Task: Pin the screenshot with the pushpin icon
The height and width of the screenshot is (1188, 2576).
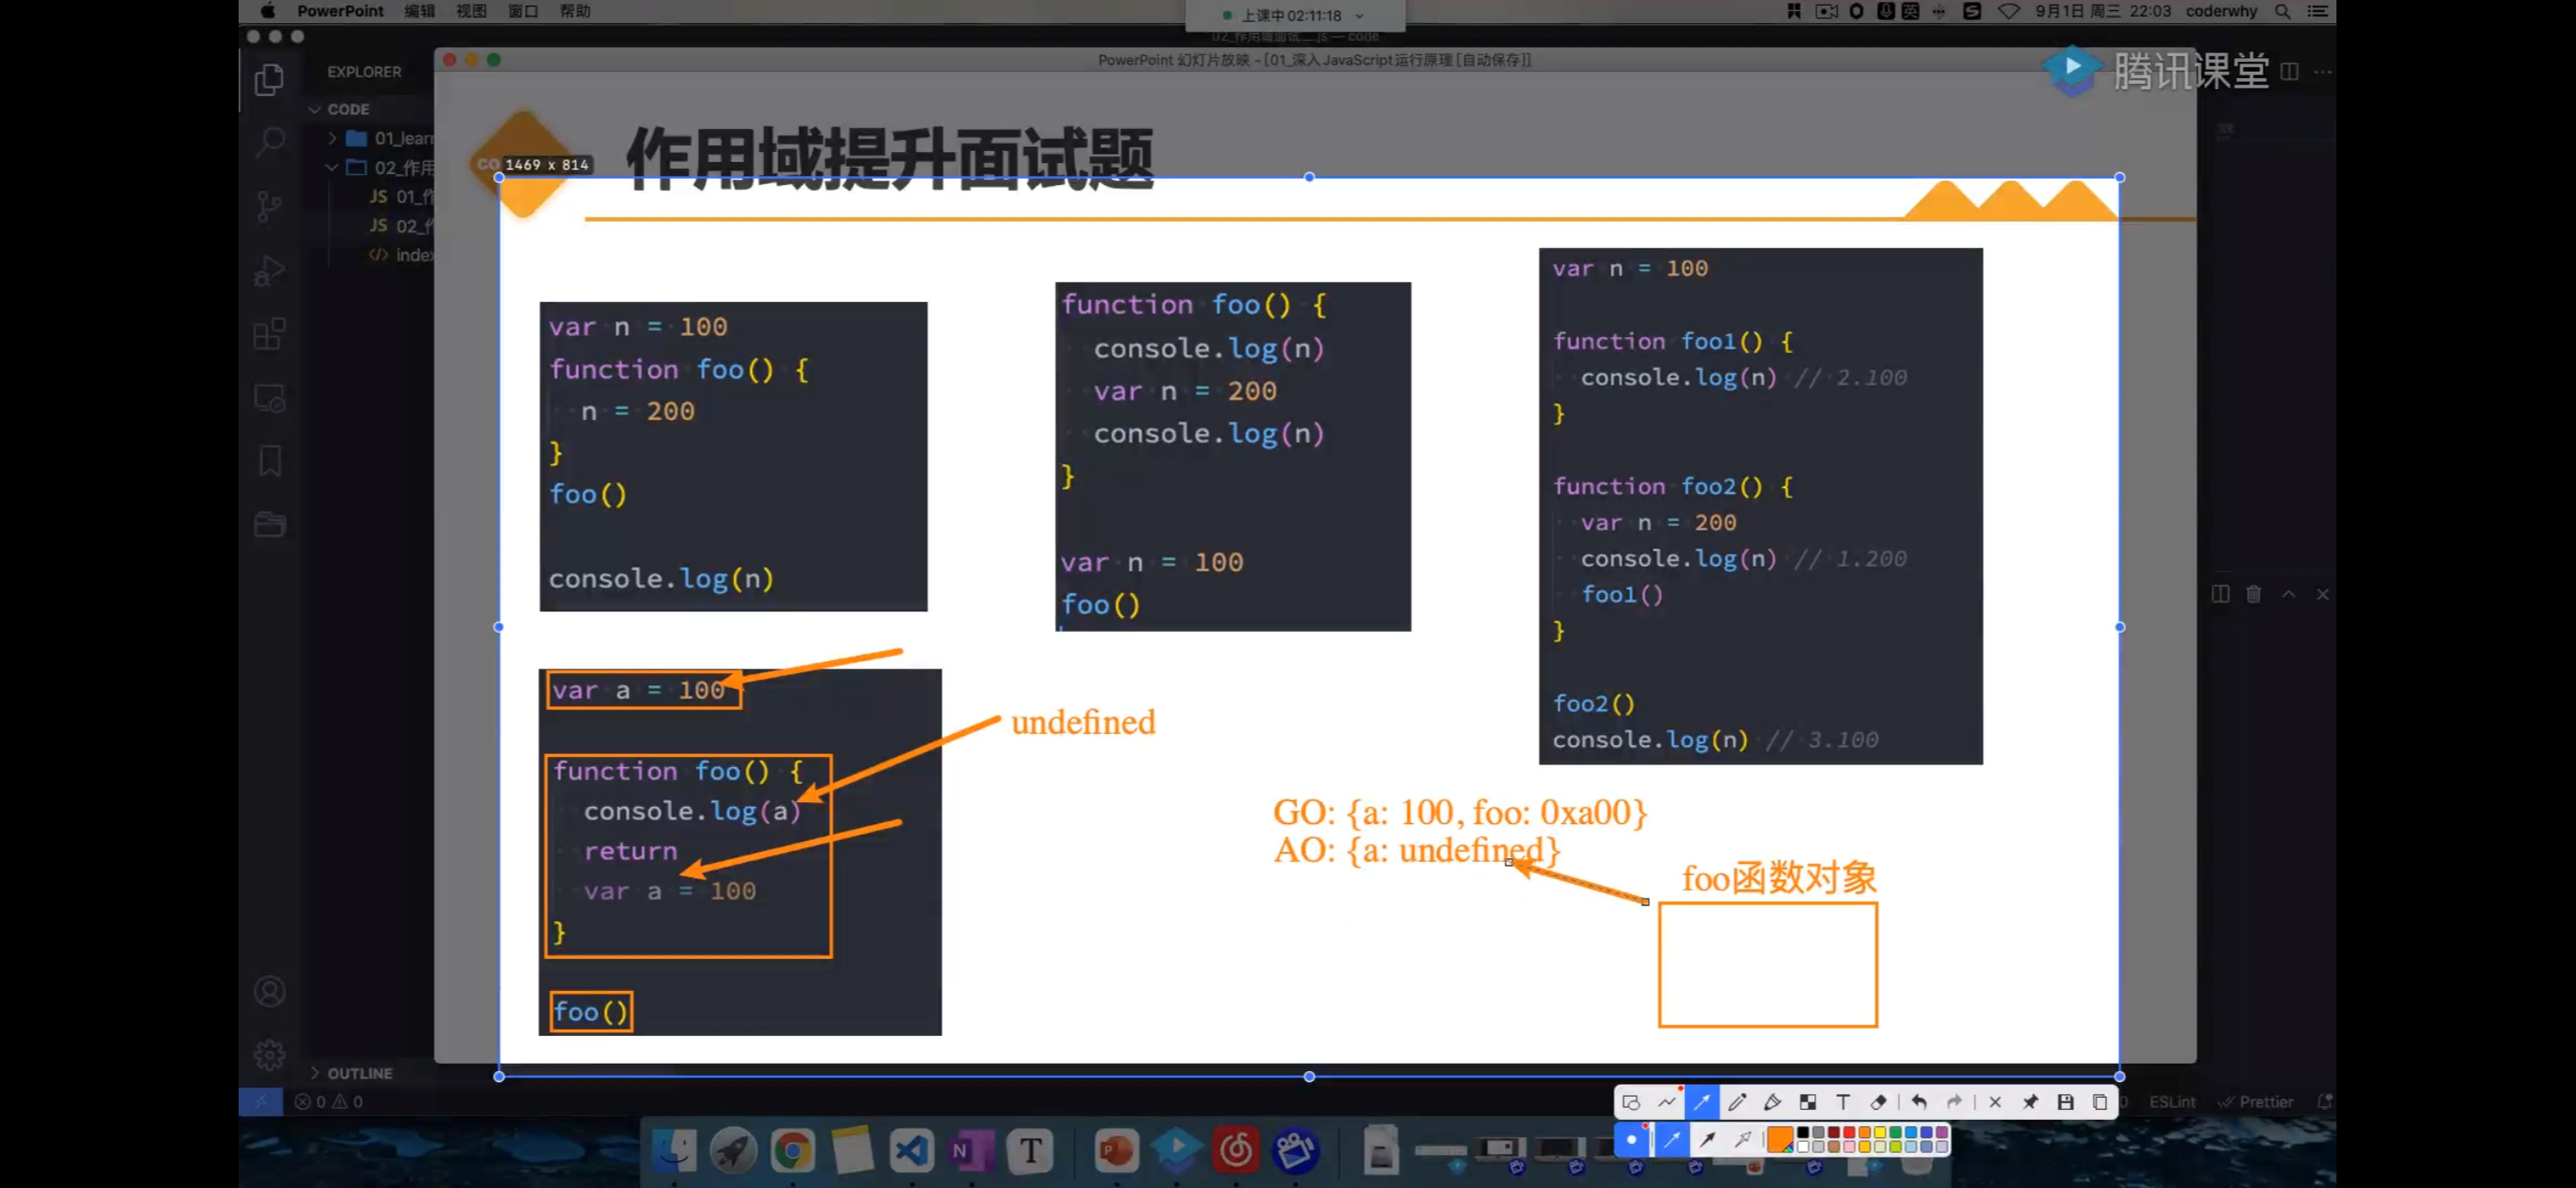Action: click(2030, 1102)
